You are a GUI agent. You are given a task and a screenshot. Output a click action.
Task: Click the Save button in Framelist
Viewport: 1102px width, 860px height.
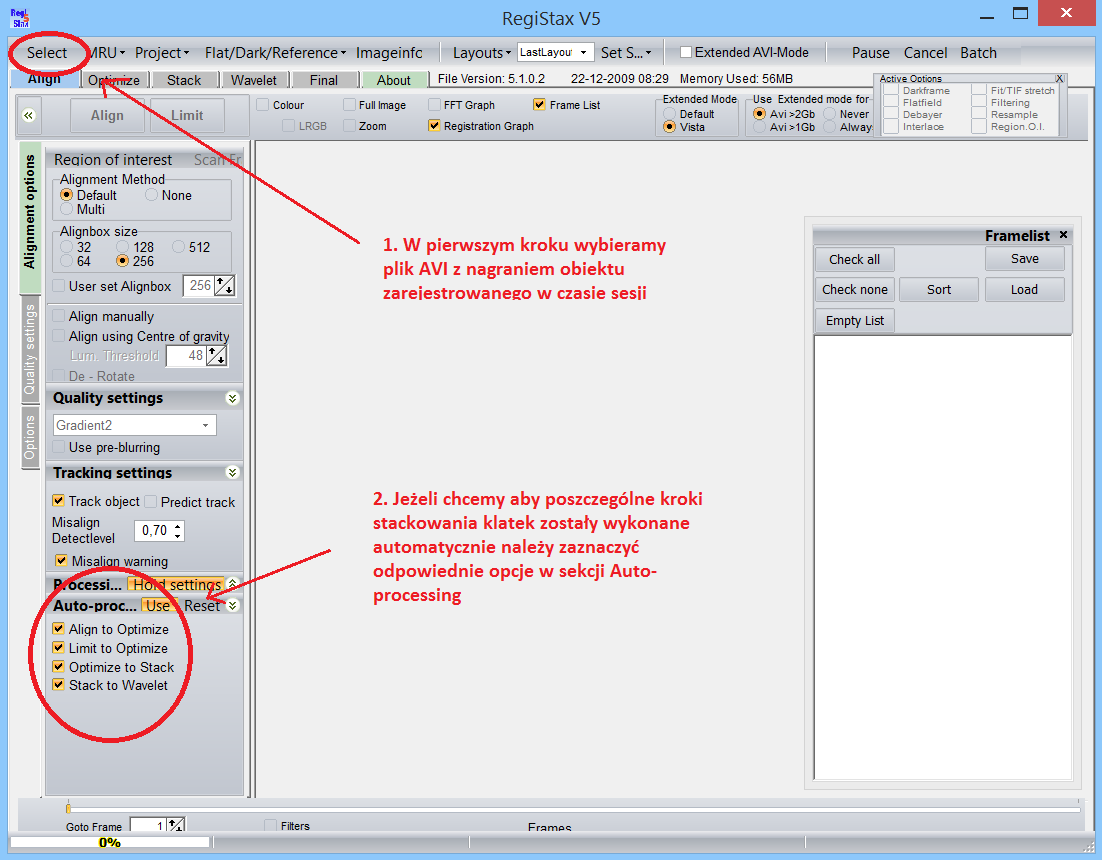(1025, 259)
